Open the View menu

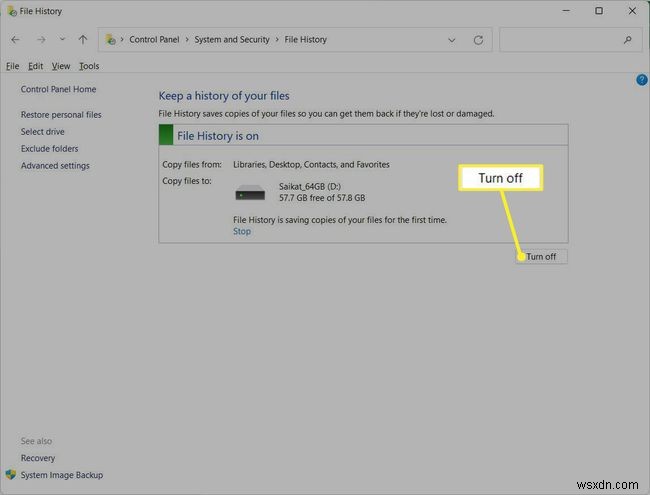coord(61,66)
